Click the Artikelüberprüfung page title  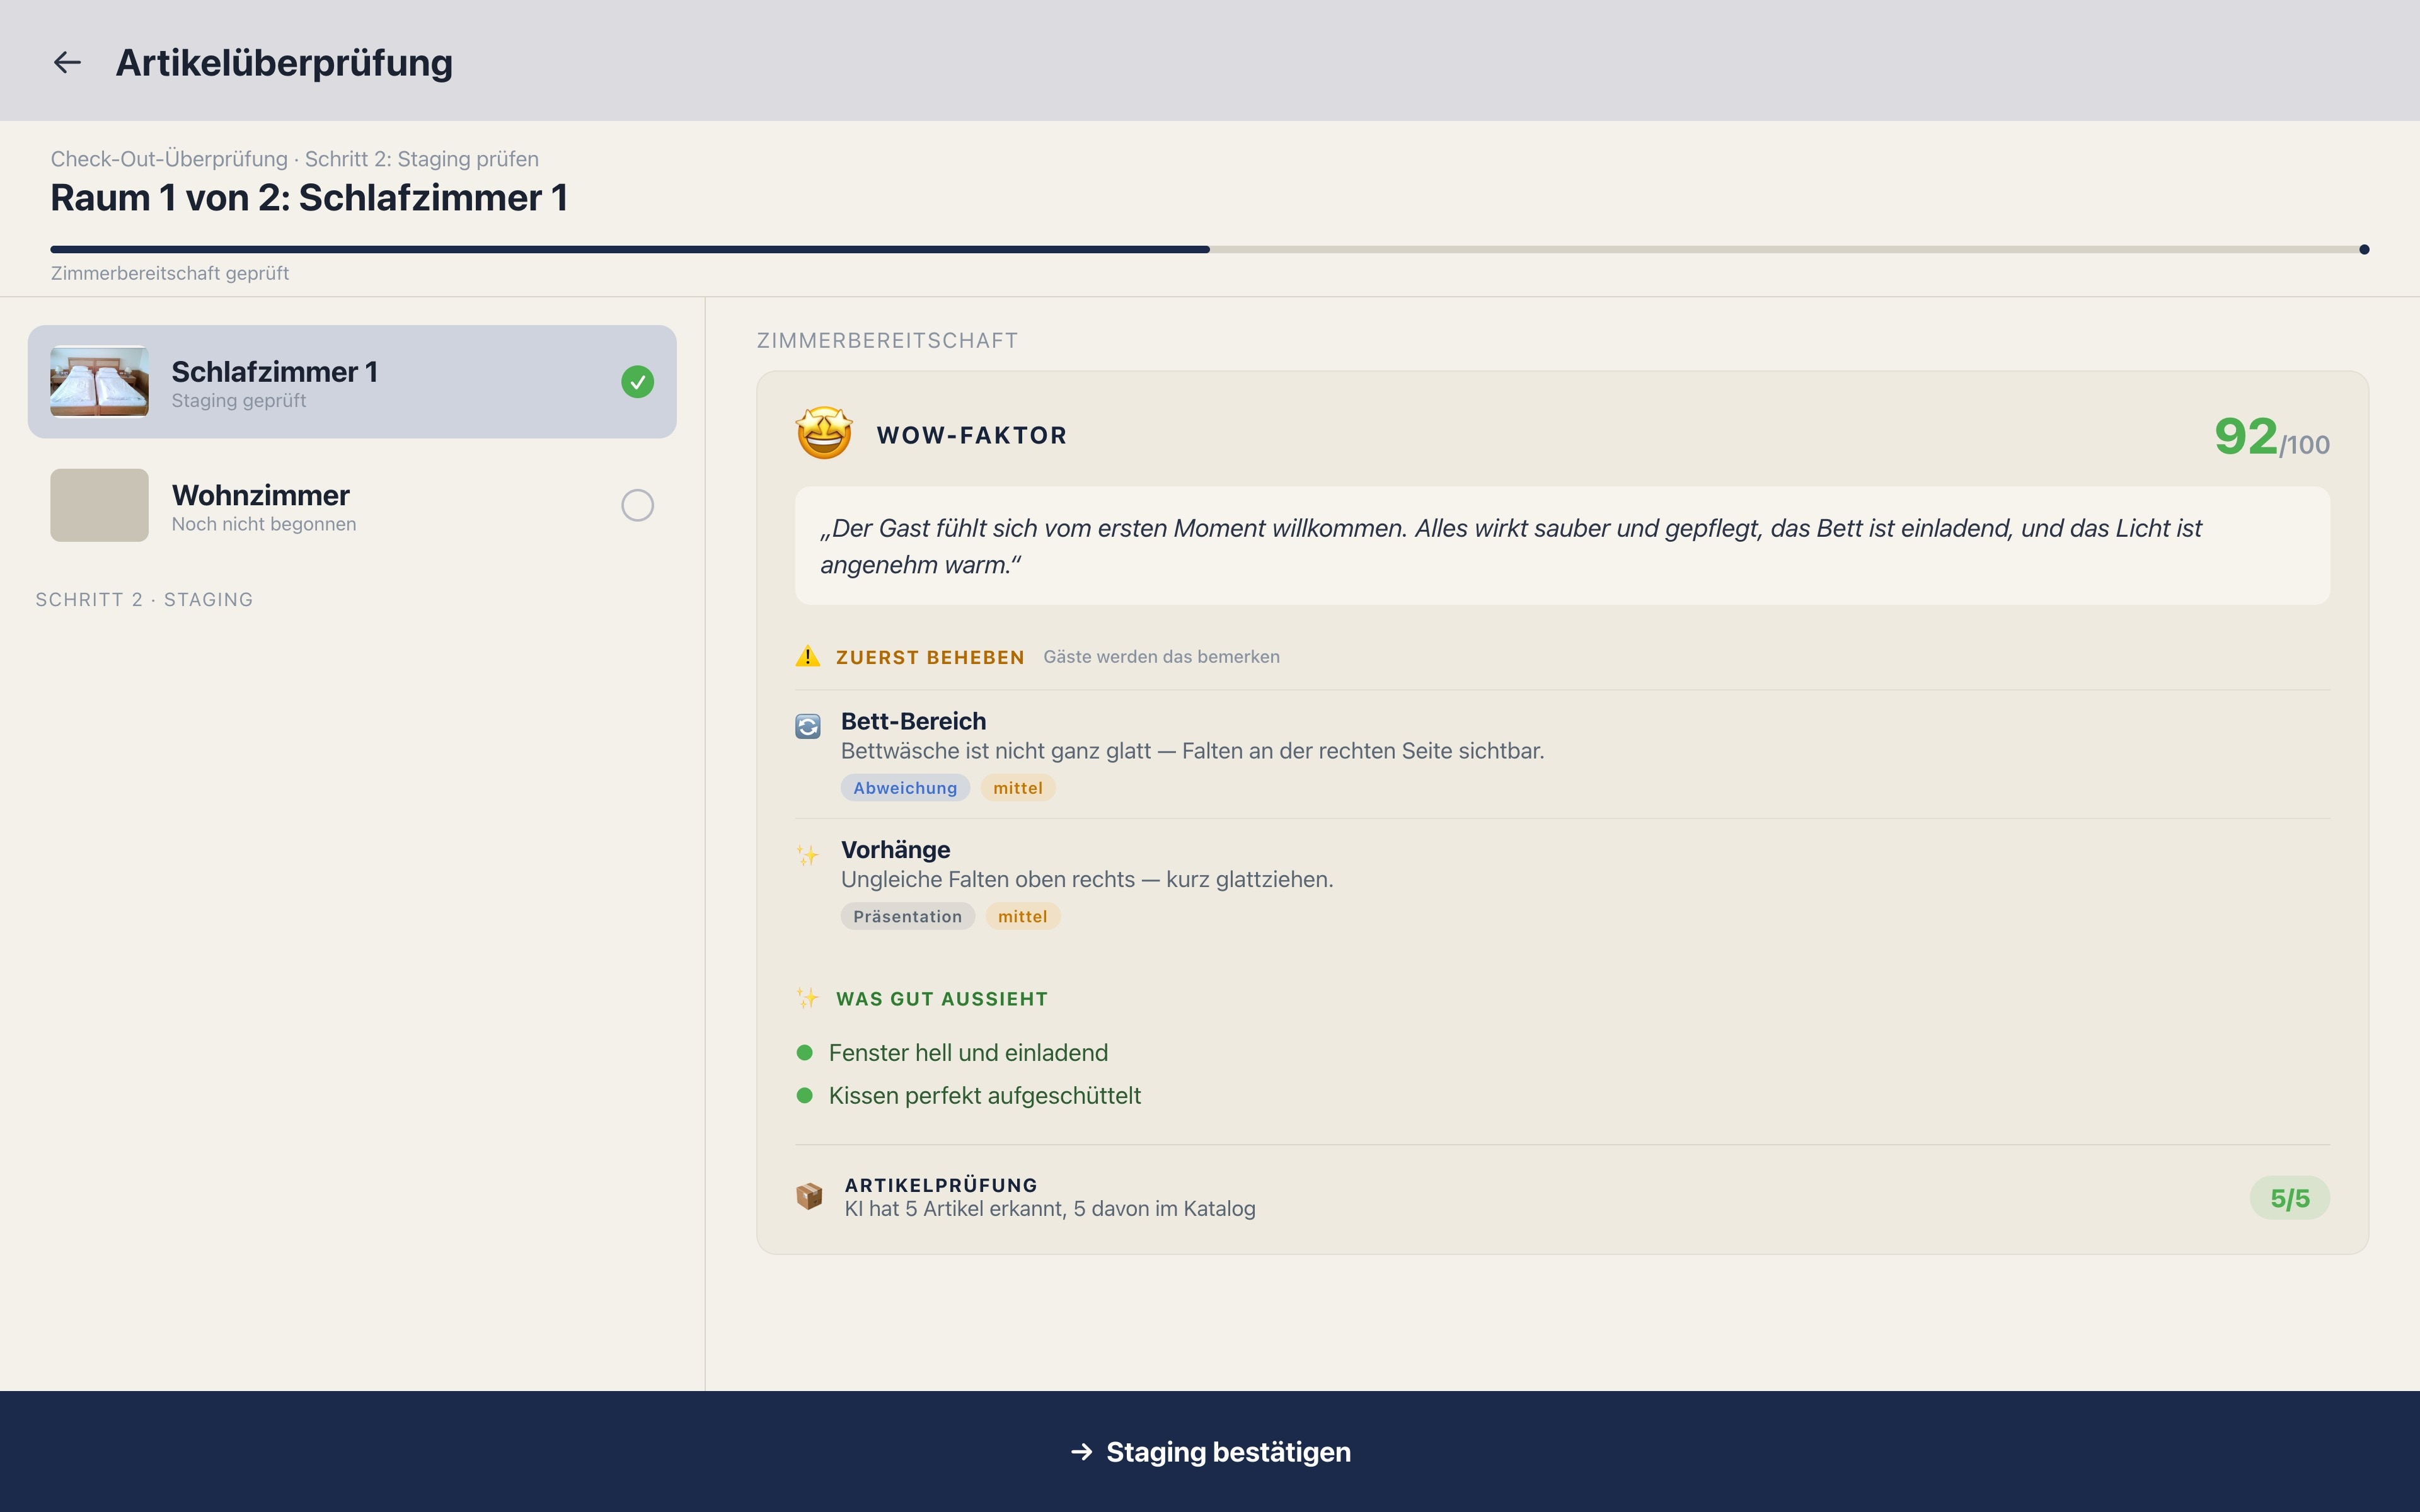tap(284, 62)
